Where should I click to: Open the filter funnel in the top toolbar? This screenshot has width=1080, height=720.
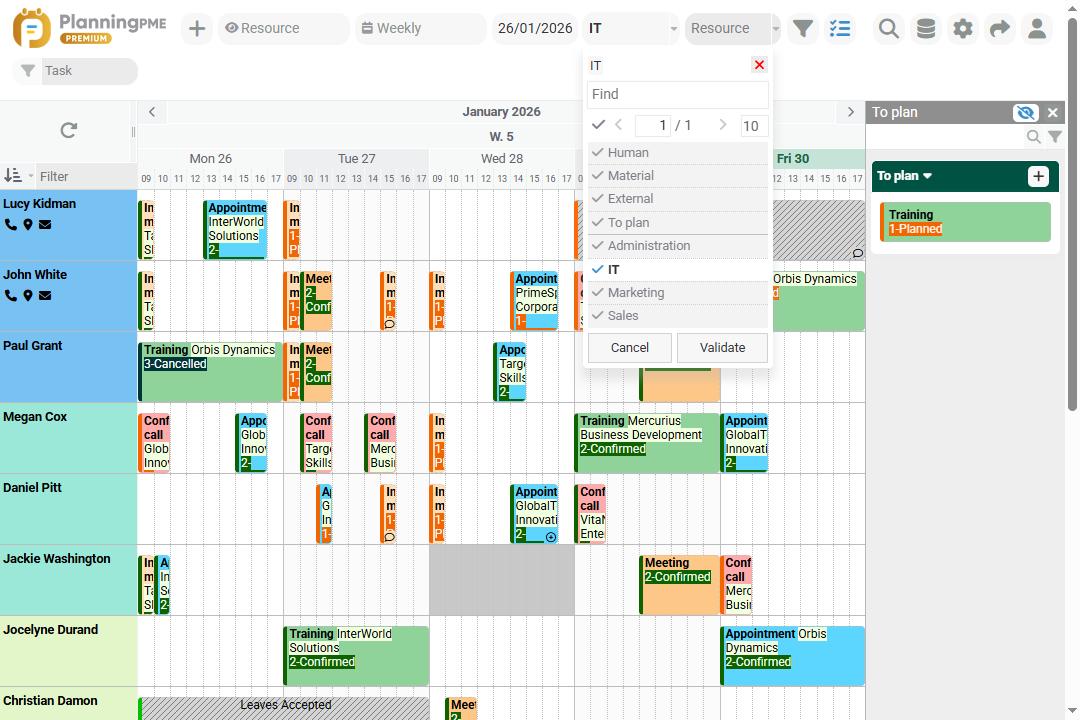coord(803,28)
